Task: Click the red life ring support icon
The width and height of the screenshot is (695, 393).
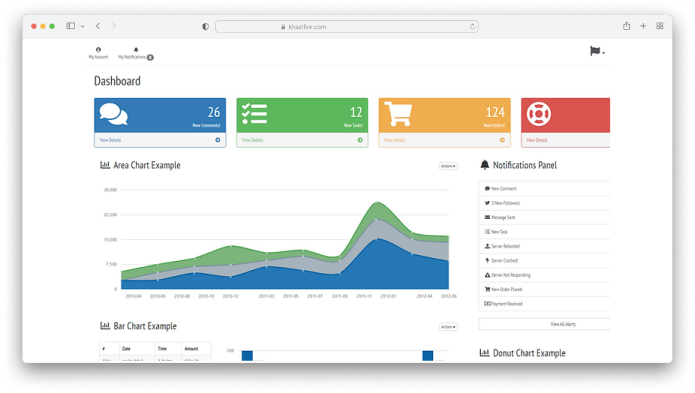Action: 539,114
